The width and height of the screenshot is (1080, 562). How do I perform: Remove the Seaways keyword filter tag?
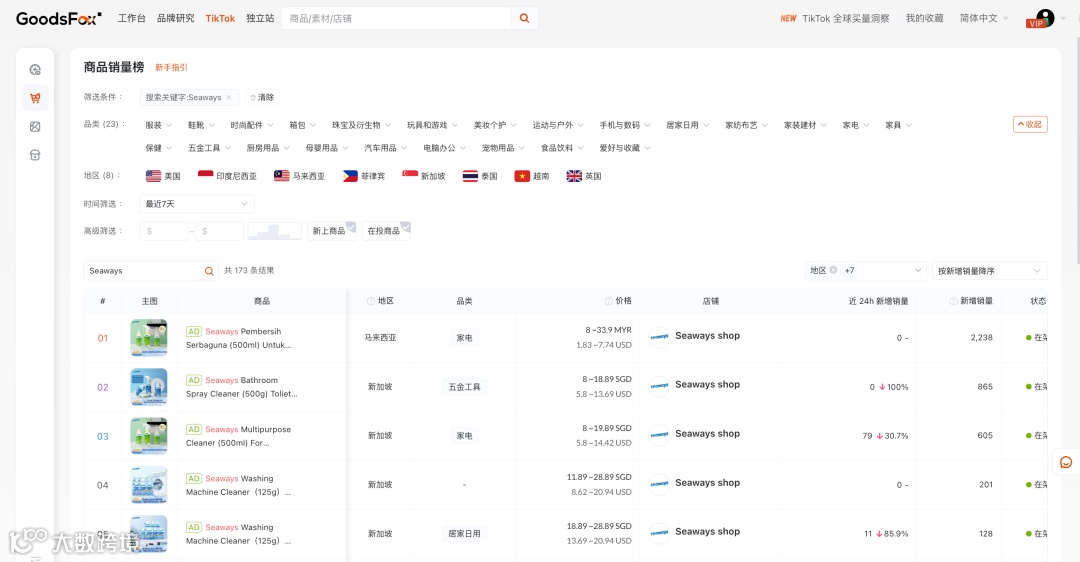[x=229, y=97]
